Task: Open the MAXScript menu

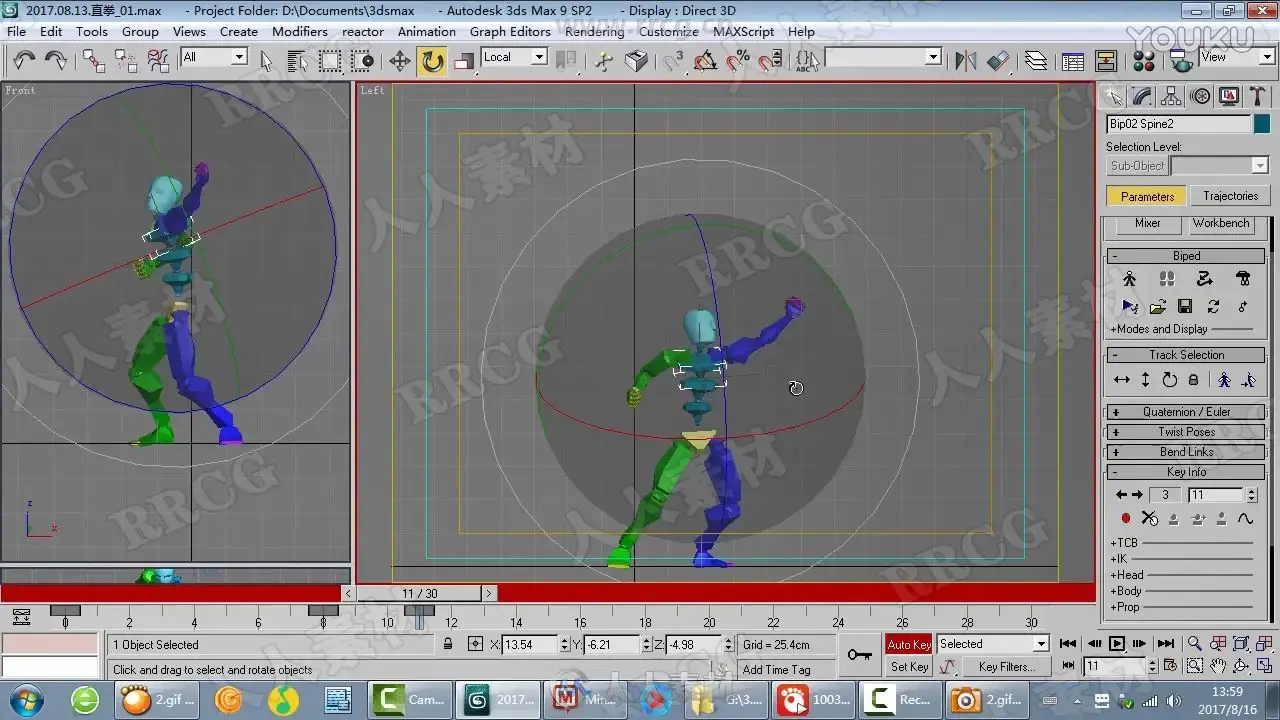Action: (743, 31)
